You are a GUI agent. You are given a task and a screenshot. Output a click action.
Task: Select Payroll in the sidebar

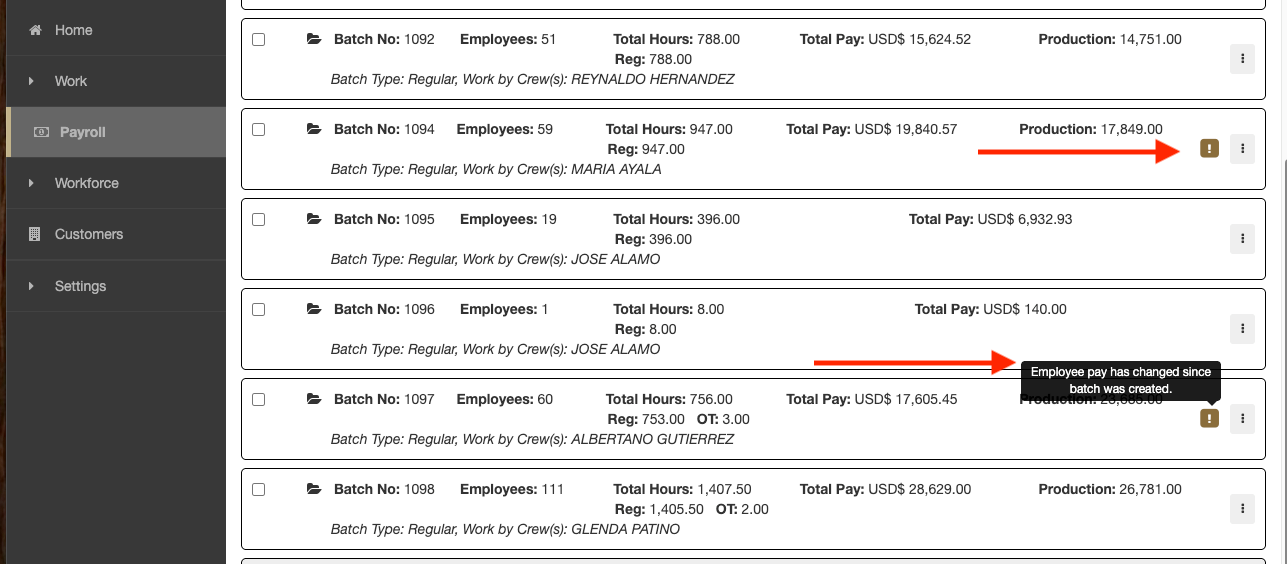coord(82,132)
